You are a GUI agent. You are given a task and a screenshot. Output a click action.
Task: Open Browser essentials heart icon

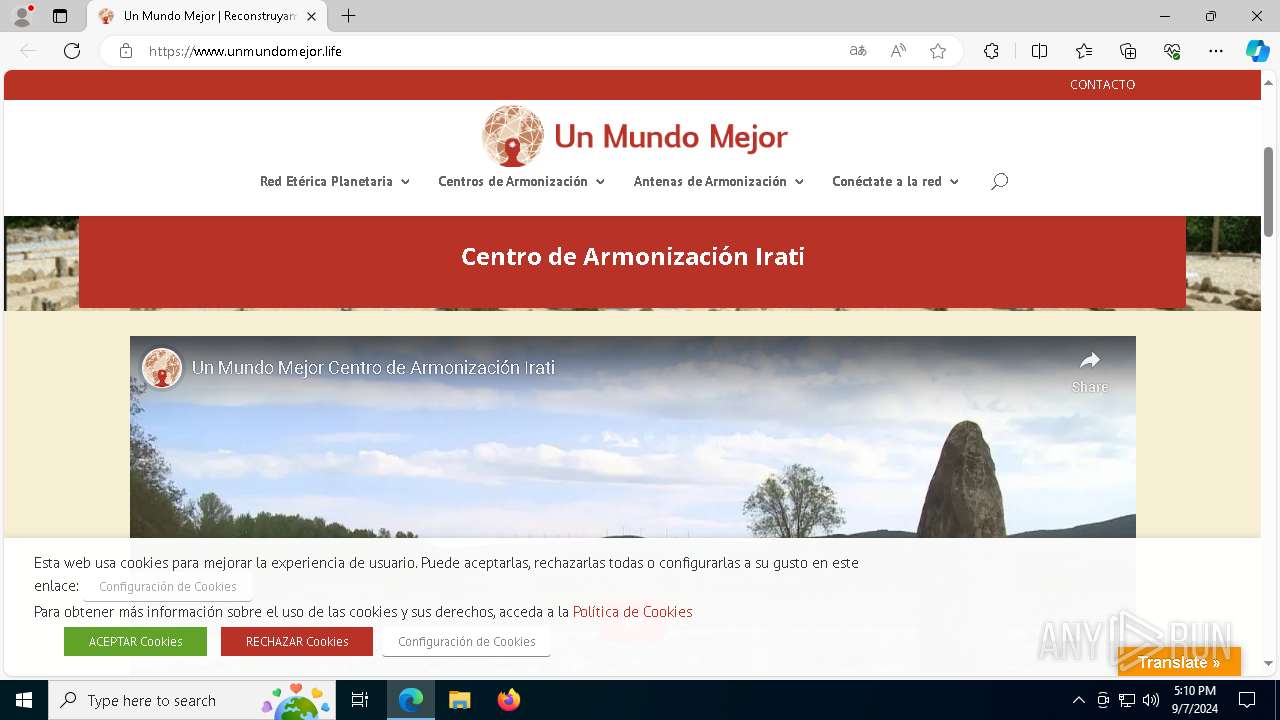point(1172,51)
